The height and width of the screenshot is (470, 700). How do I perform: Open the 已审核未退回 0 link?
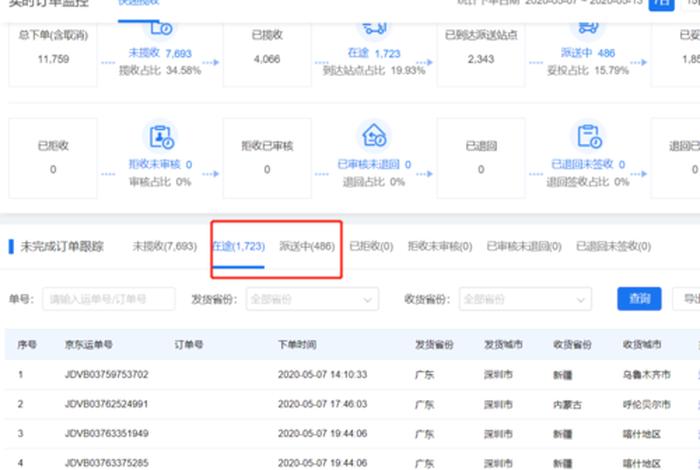tap(374, 164)
